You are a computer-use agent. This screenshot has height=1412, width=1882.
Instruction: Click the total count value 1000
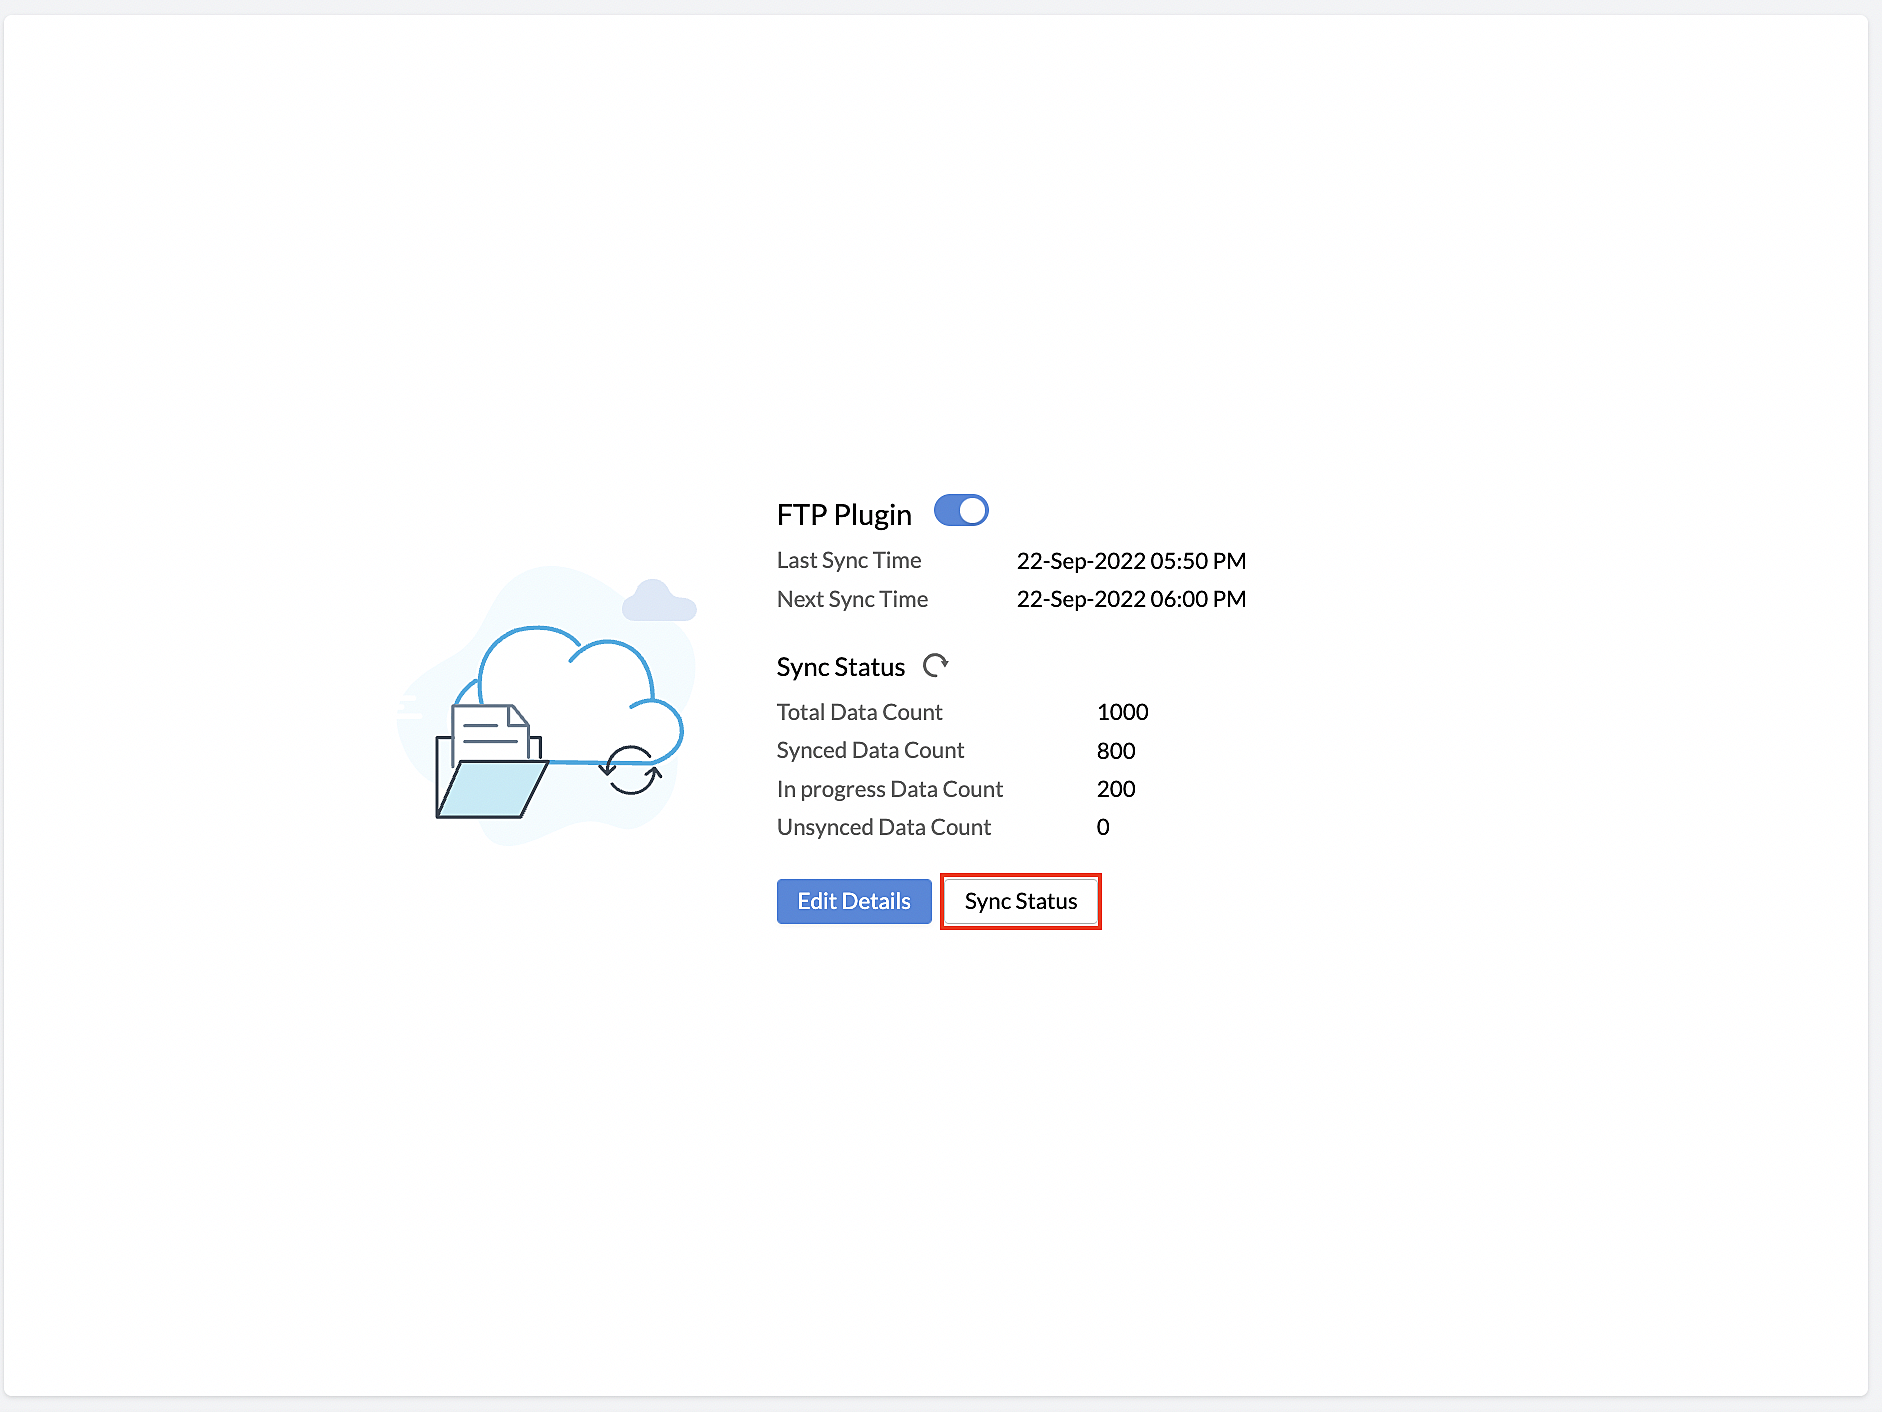coord(1122,712)
